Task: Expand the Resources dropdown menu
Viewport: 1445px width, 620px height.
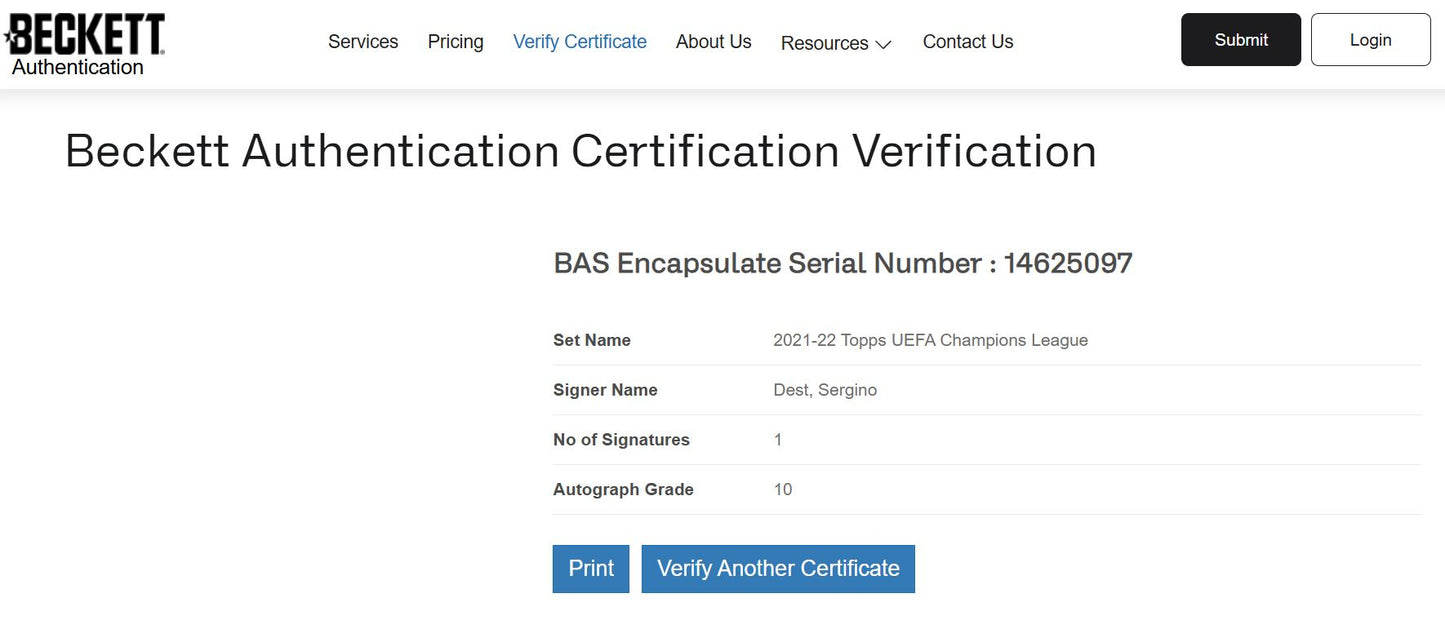Action: 824,43
